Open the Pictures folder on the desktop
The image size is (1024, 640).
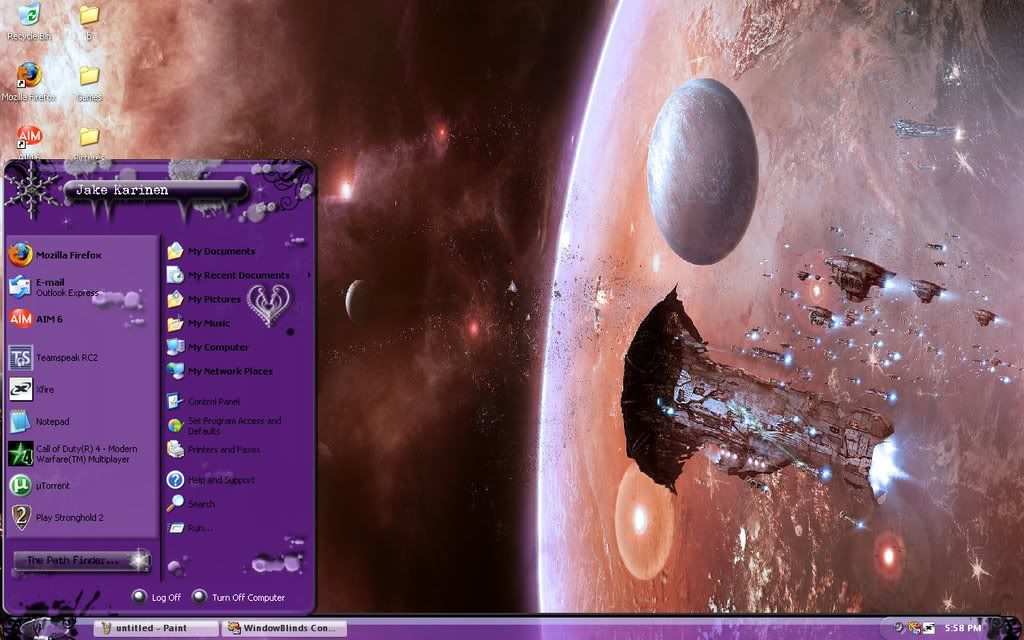[x=89, y=142]
